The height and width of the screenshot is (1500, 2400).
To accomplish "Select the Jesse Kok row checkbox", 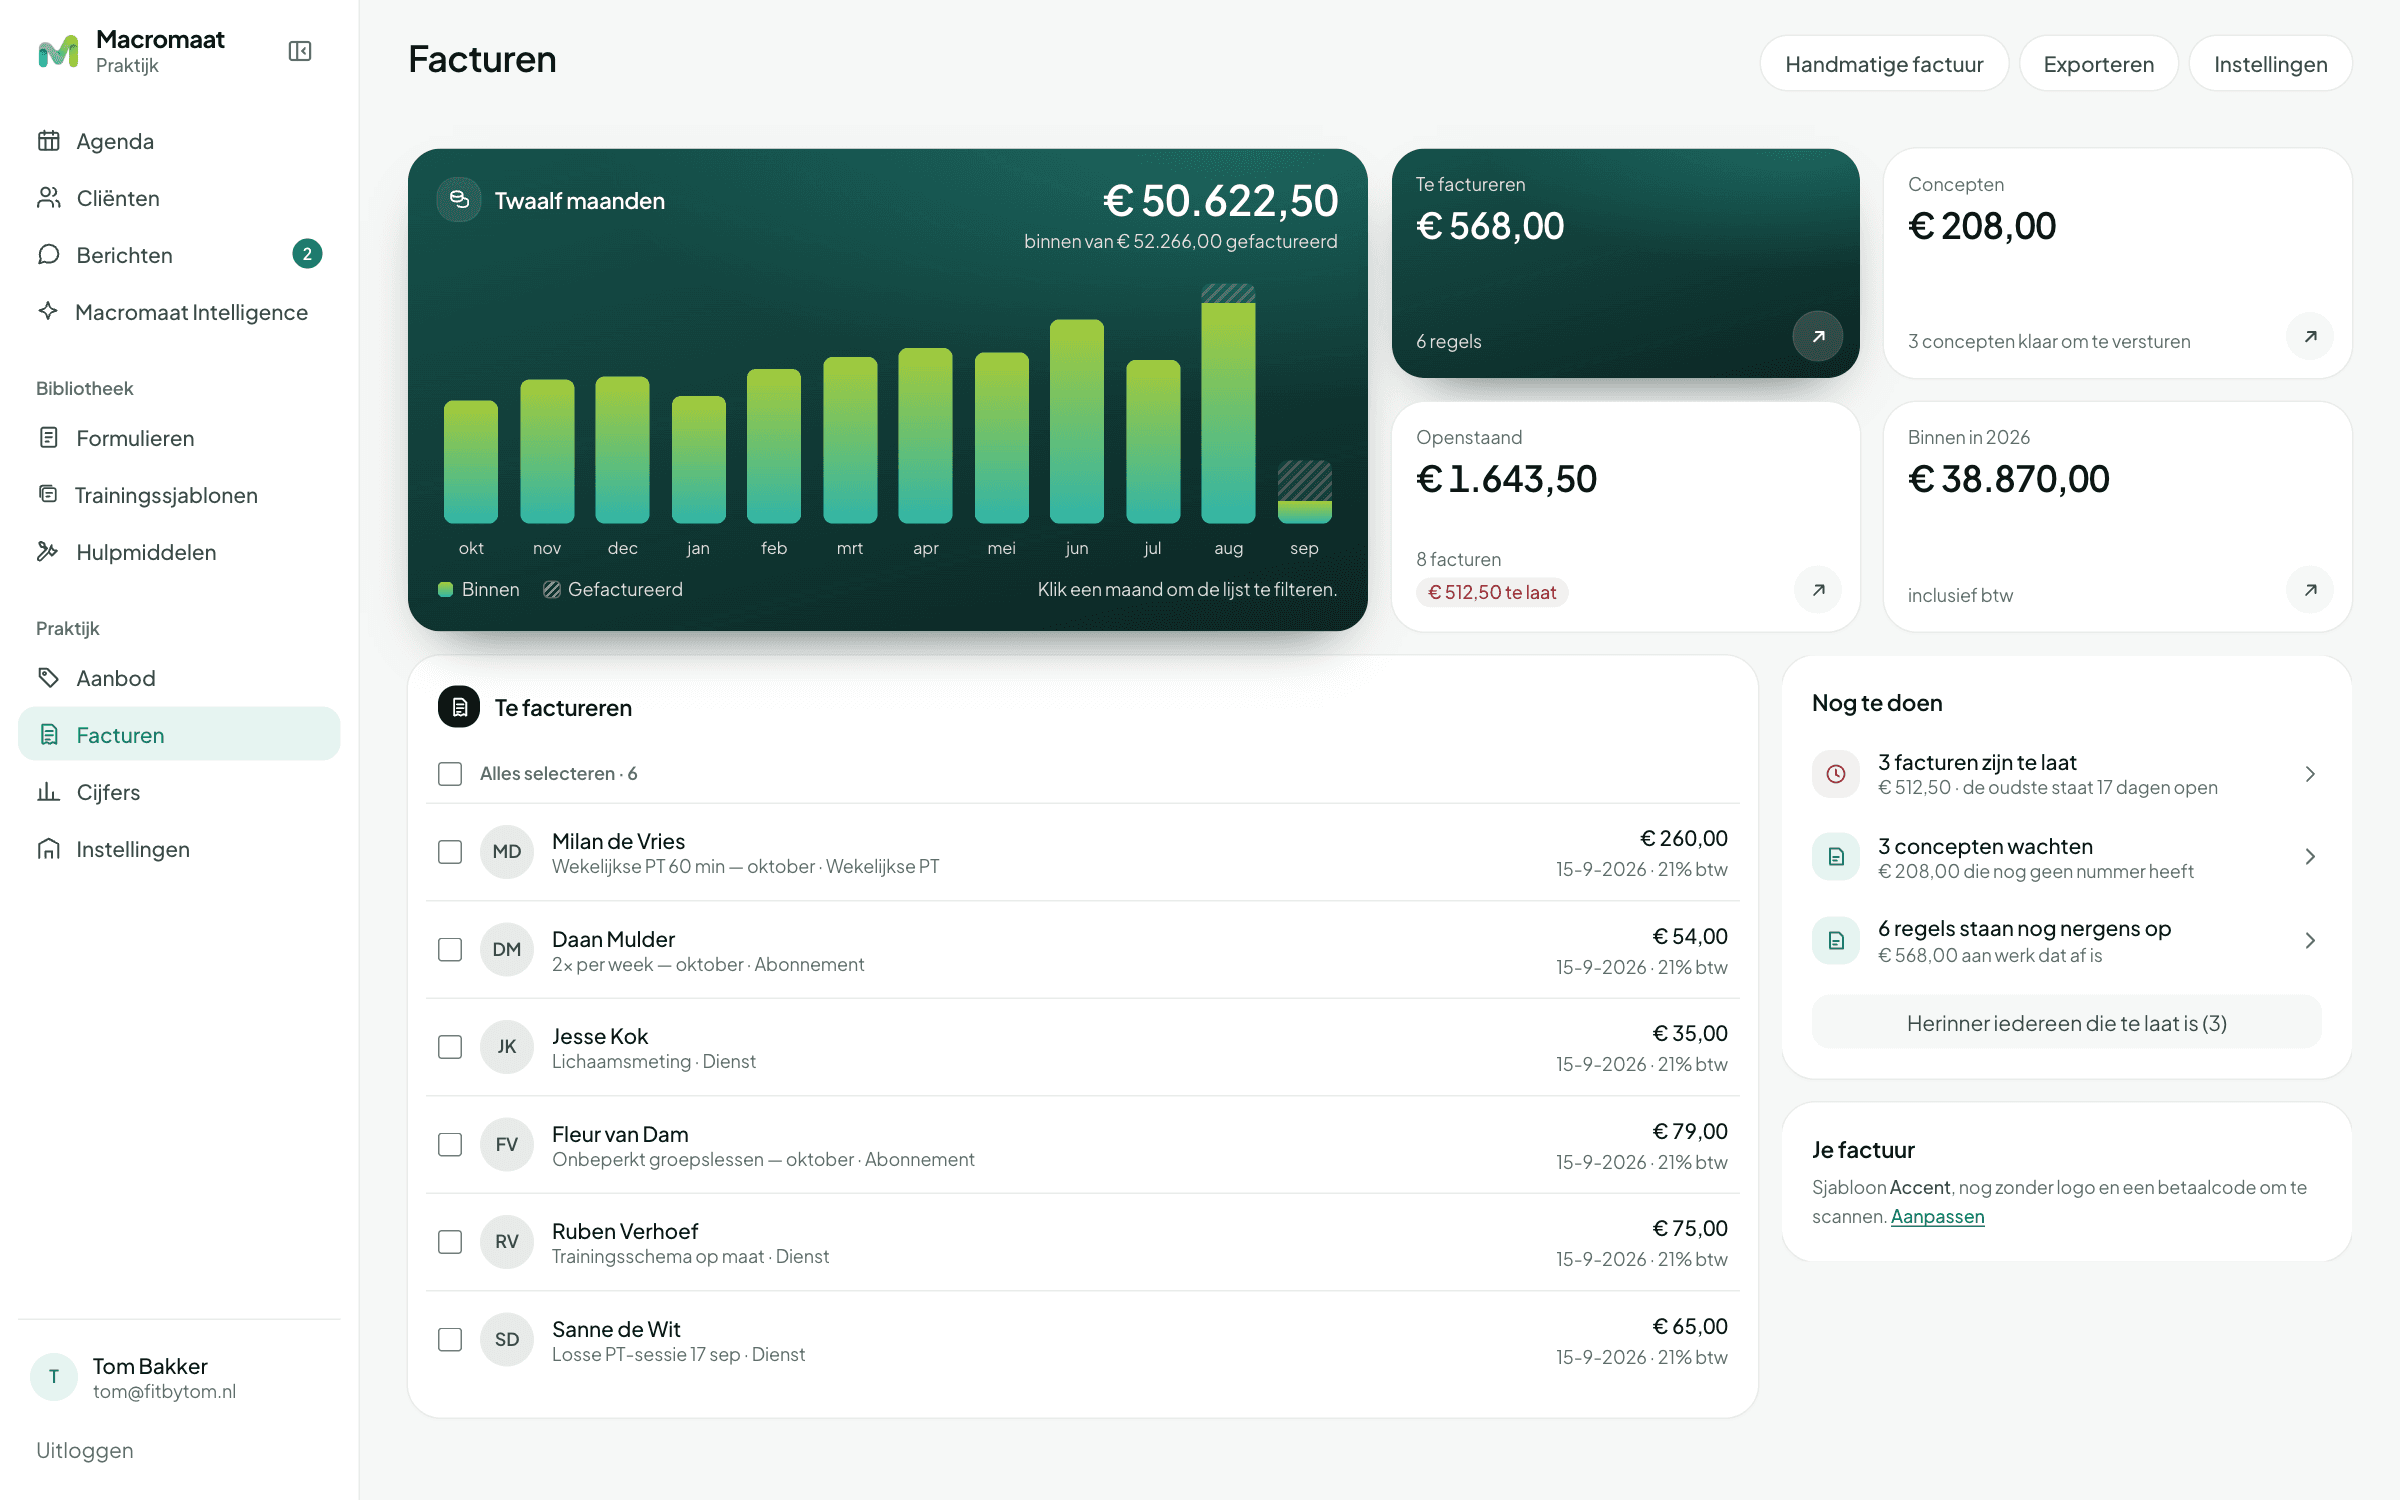I will coord(450,1047).
